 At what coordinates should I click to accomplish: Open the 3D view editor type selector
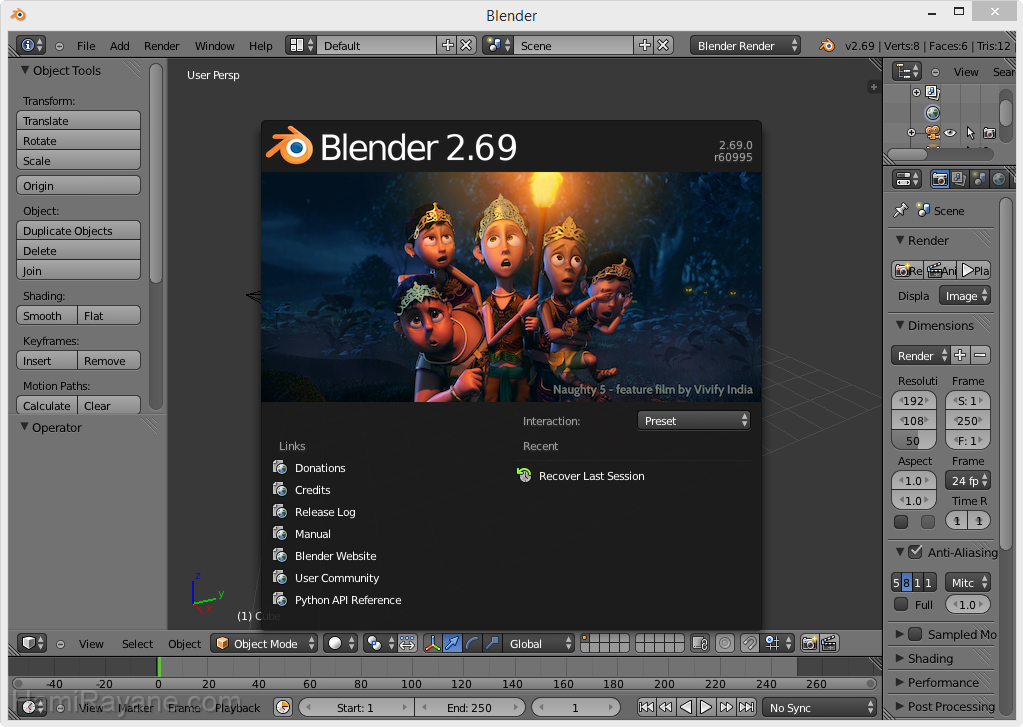click(31, 643)
